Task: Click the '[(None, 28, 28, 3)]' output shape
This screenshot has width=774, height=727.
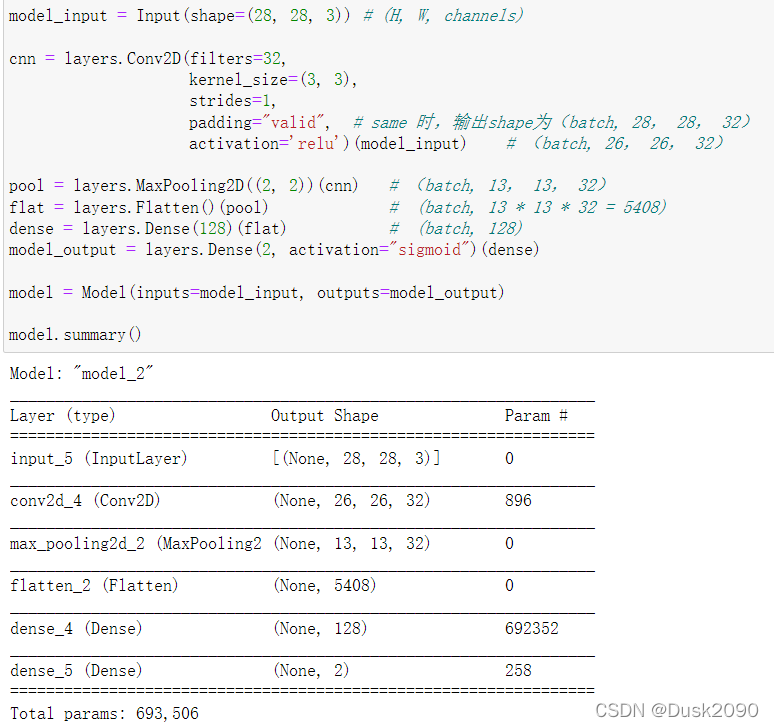Action: [356, 459]
